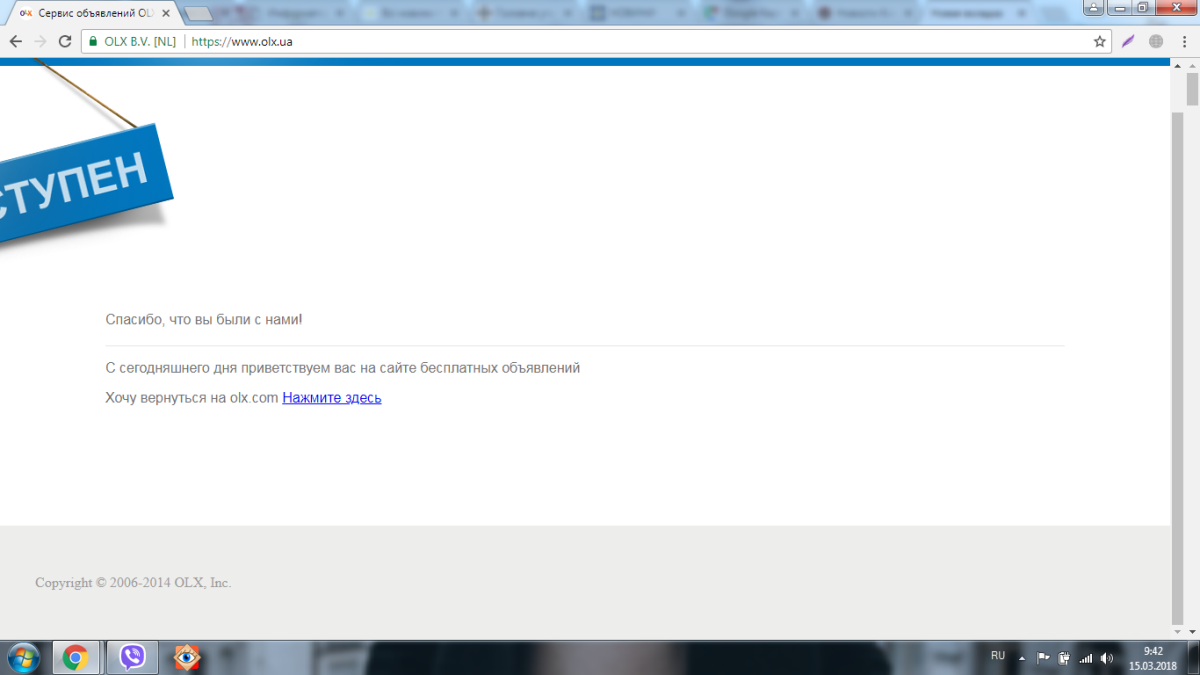View the OLX B.V. secure certificate info
Image resolution: width=1200 pixels, height=675 pixels.
coord(131,42)
